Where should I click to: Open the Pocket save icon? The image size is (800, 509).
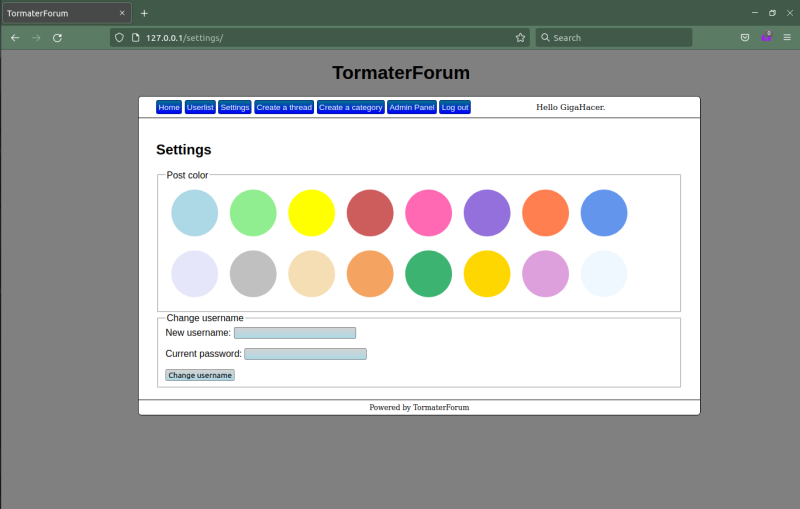pos(745,38)
